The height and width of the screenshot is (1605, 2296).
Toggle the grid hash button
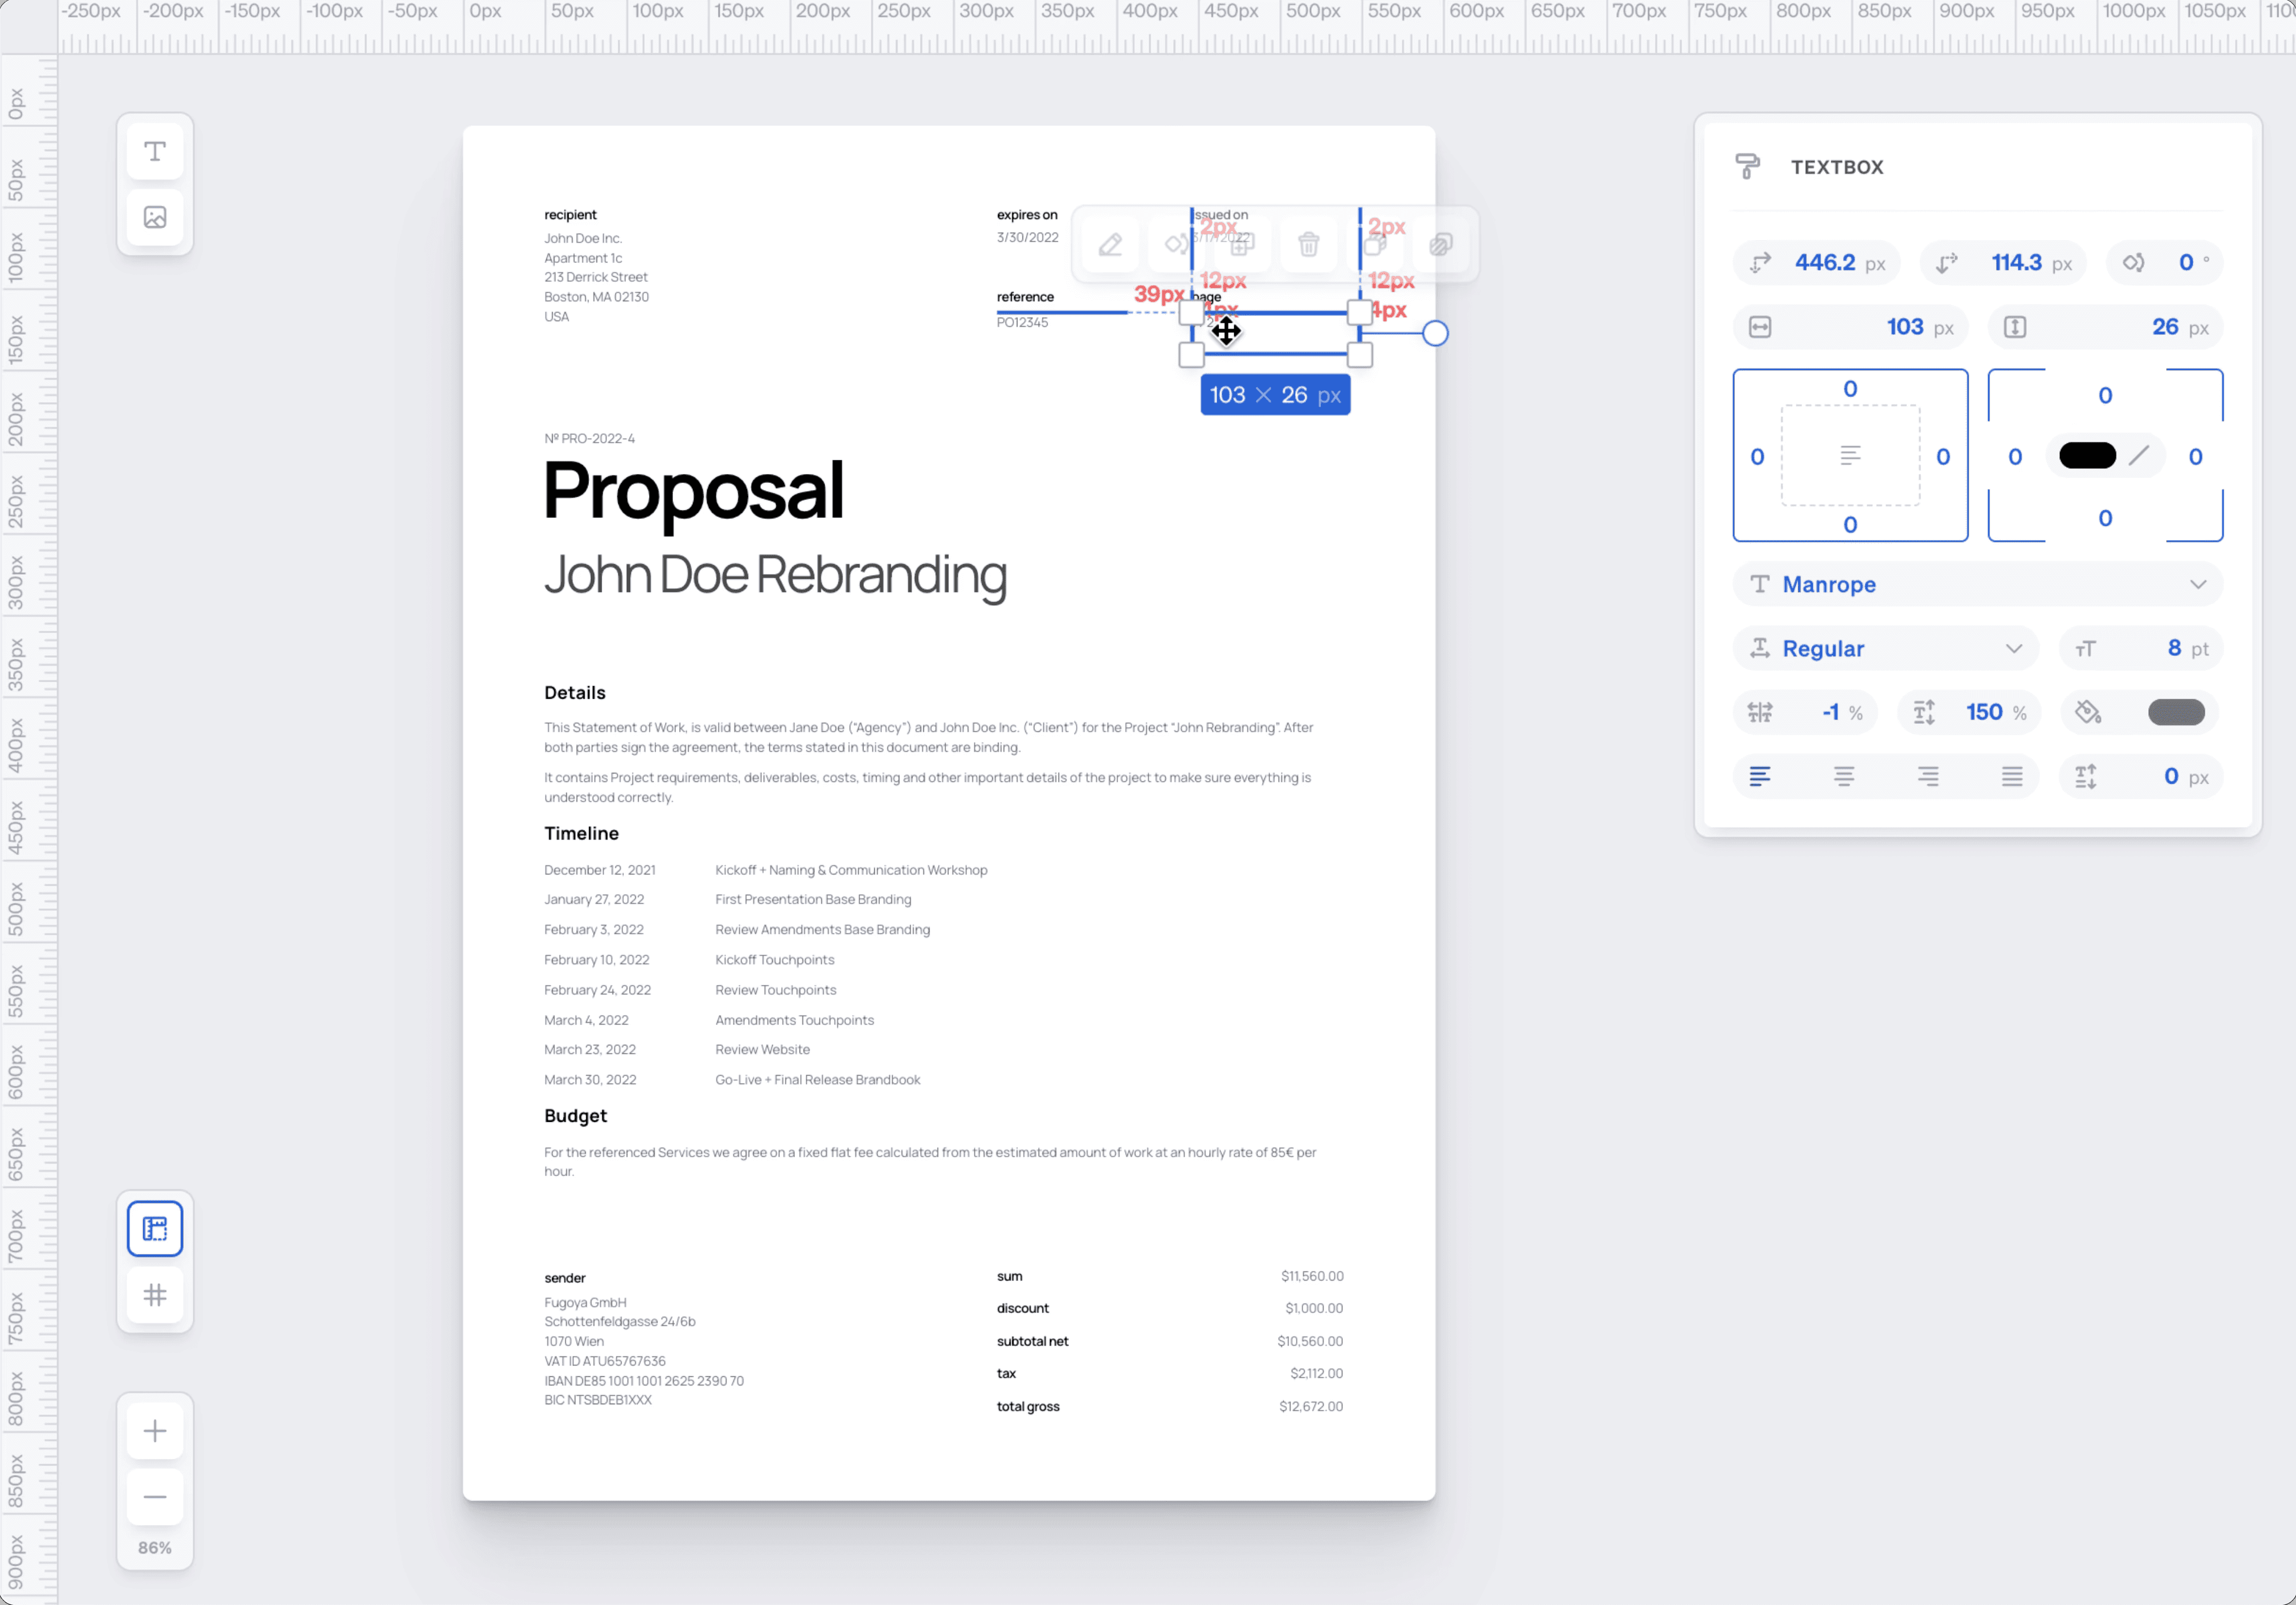pyautogui.click(x=155, y=1295)
